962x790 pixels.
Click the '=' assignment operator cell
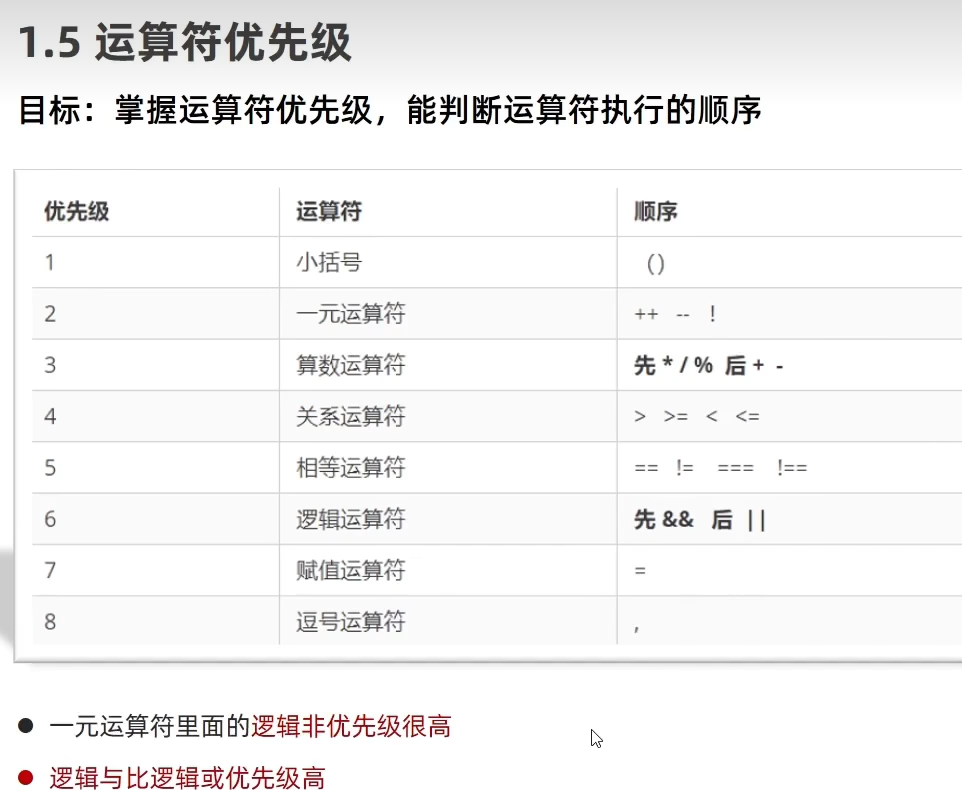pos(640,571)
